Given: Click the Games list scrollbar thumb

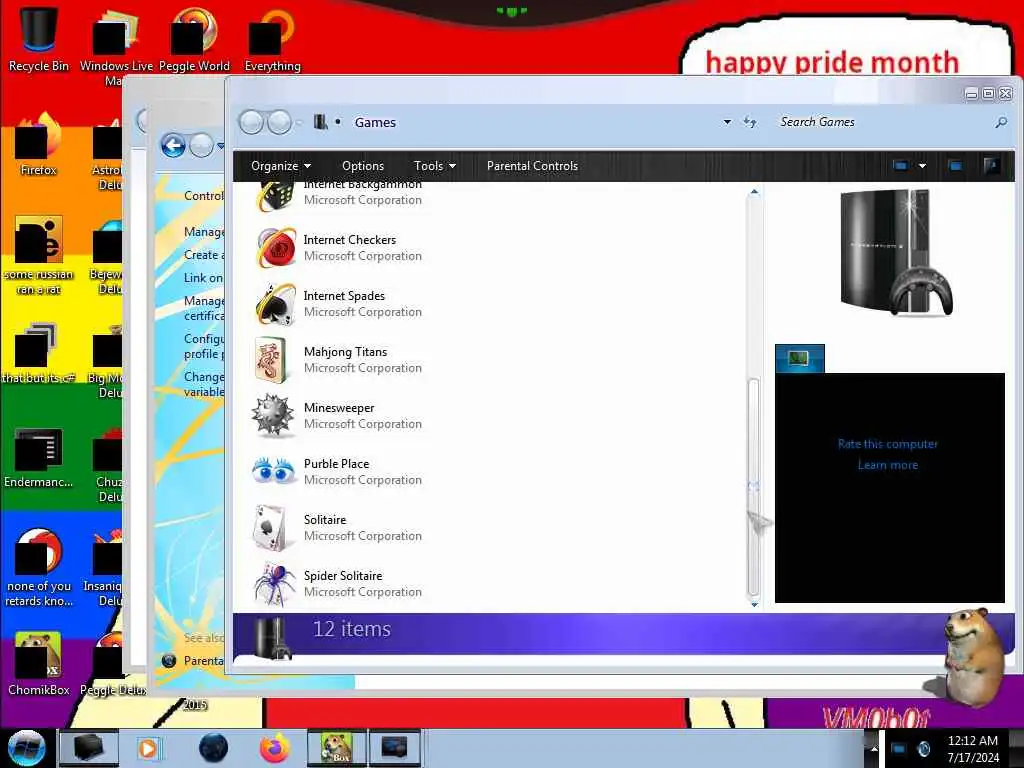Looking at the screenshot, I should click(754, 487).
